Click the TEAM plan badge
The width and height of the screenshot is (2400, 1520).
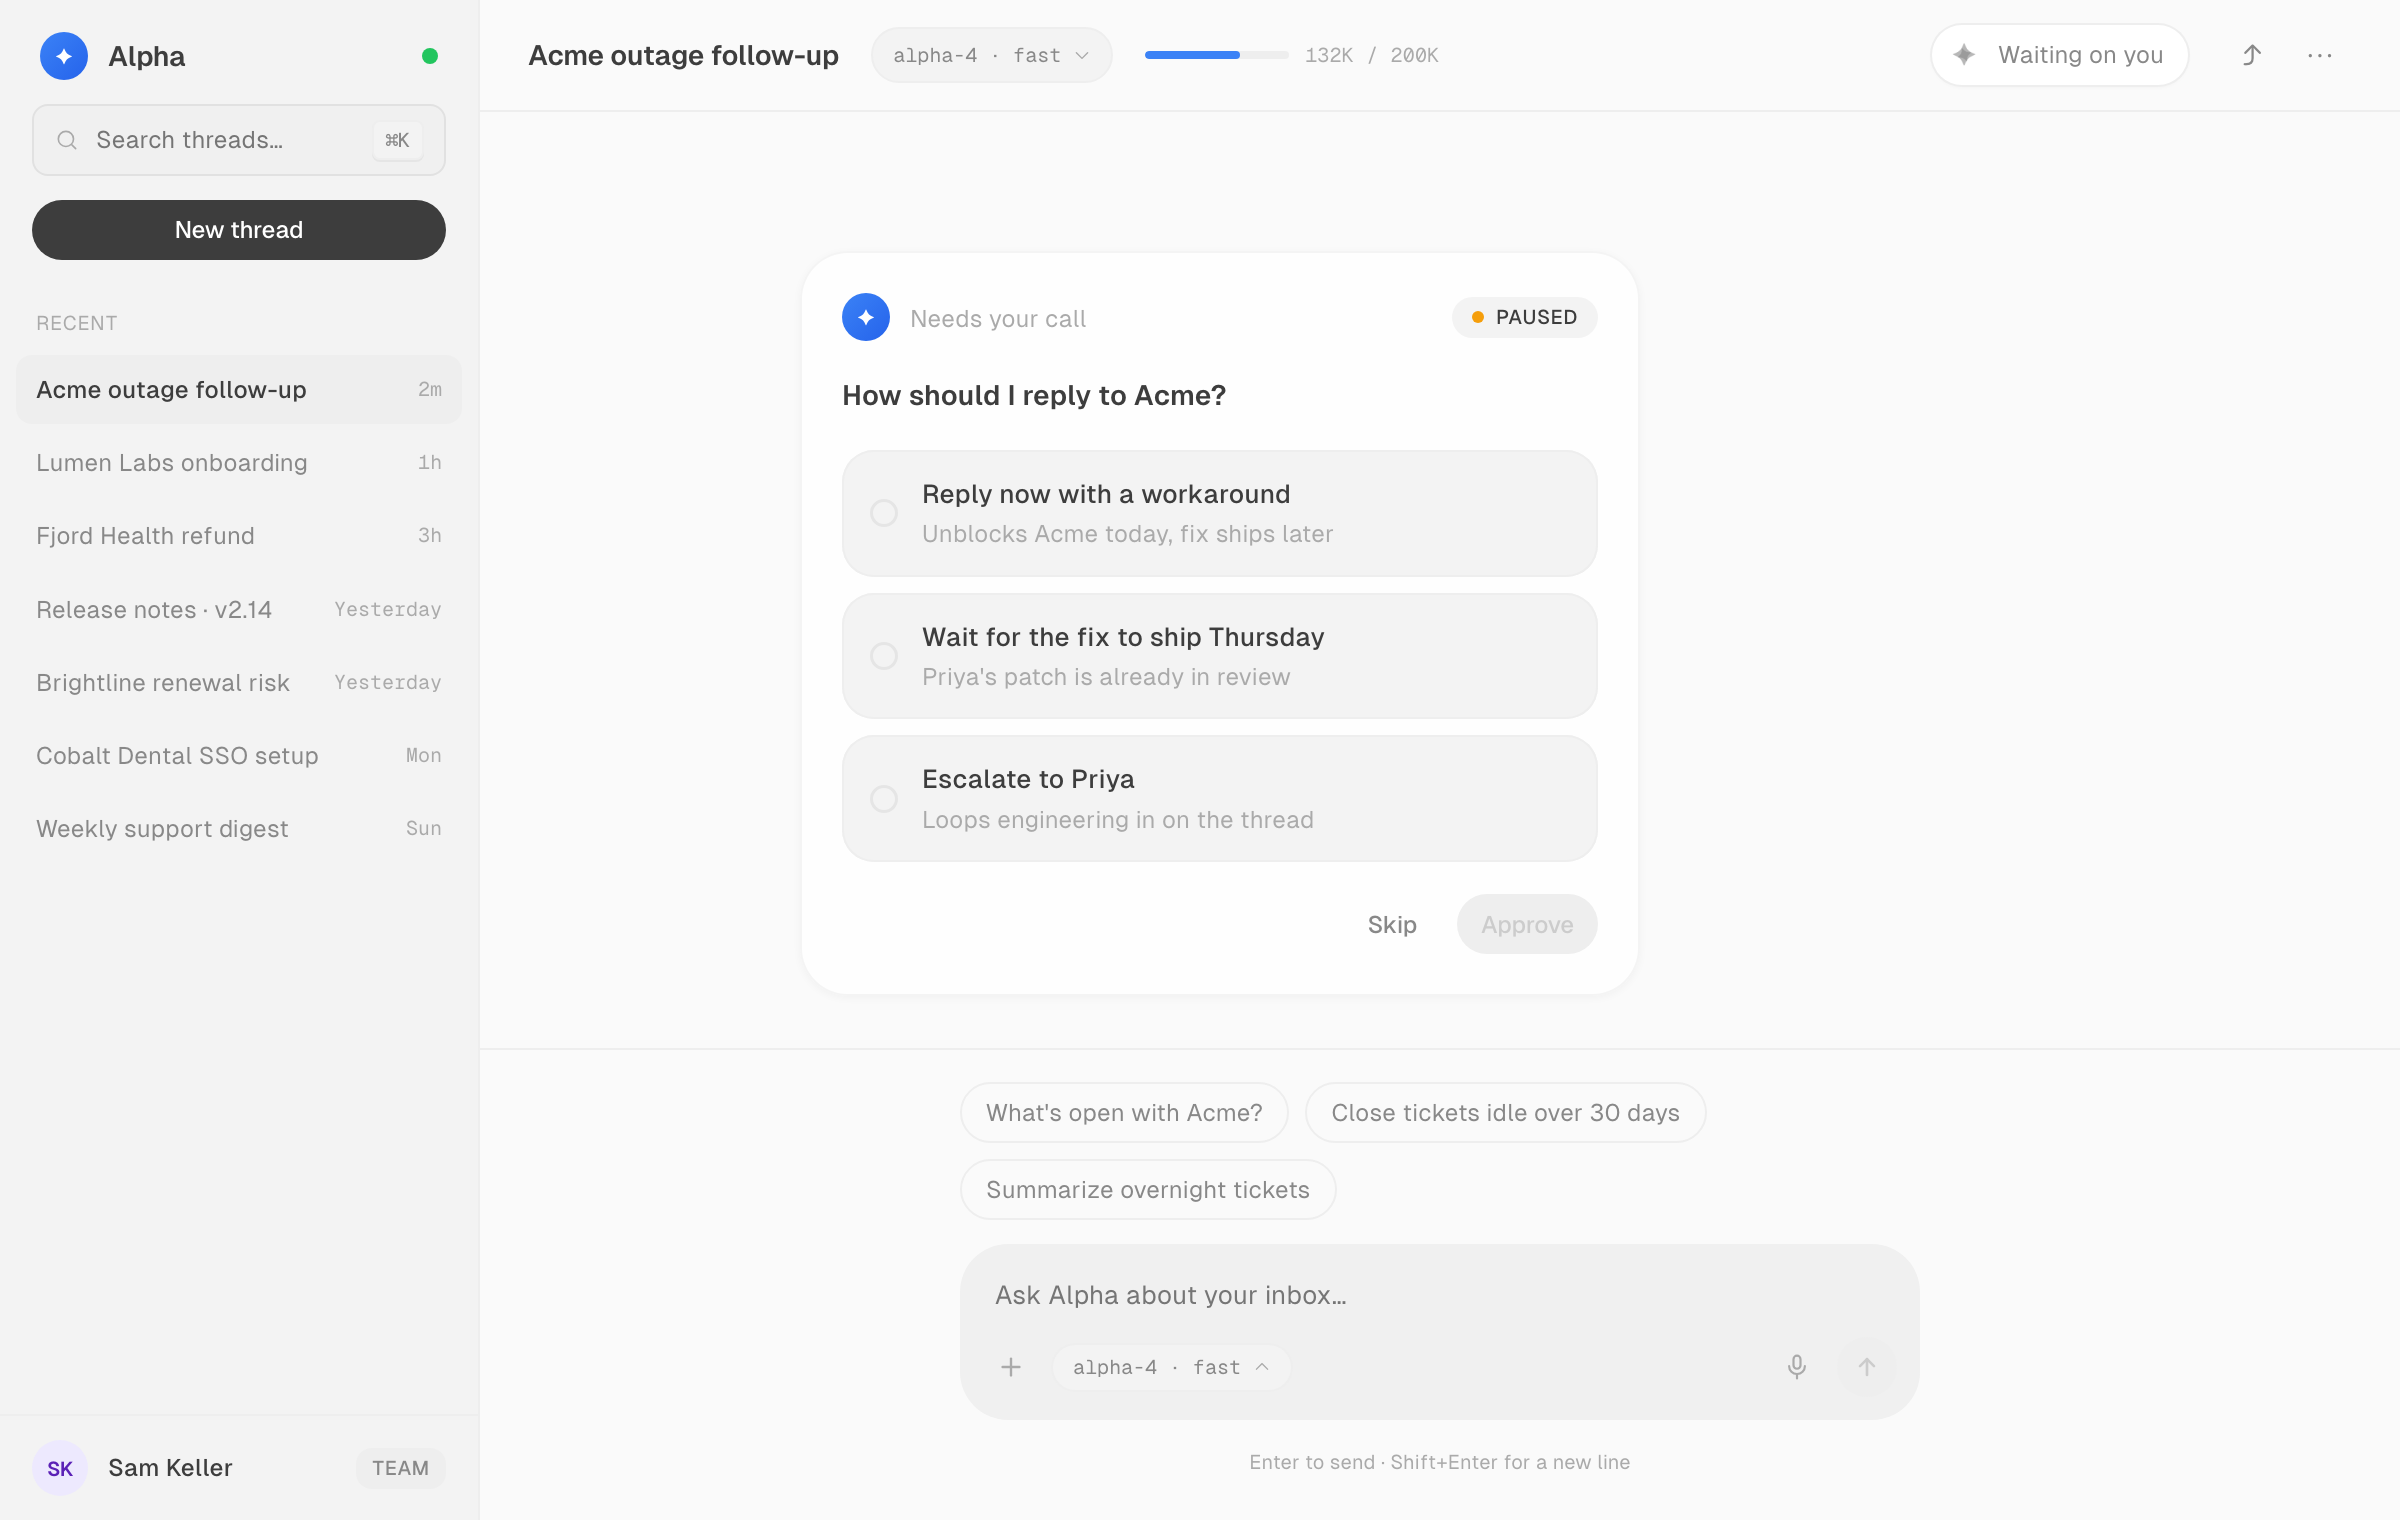coord(401,1468)
